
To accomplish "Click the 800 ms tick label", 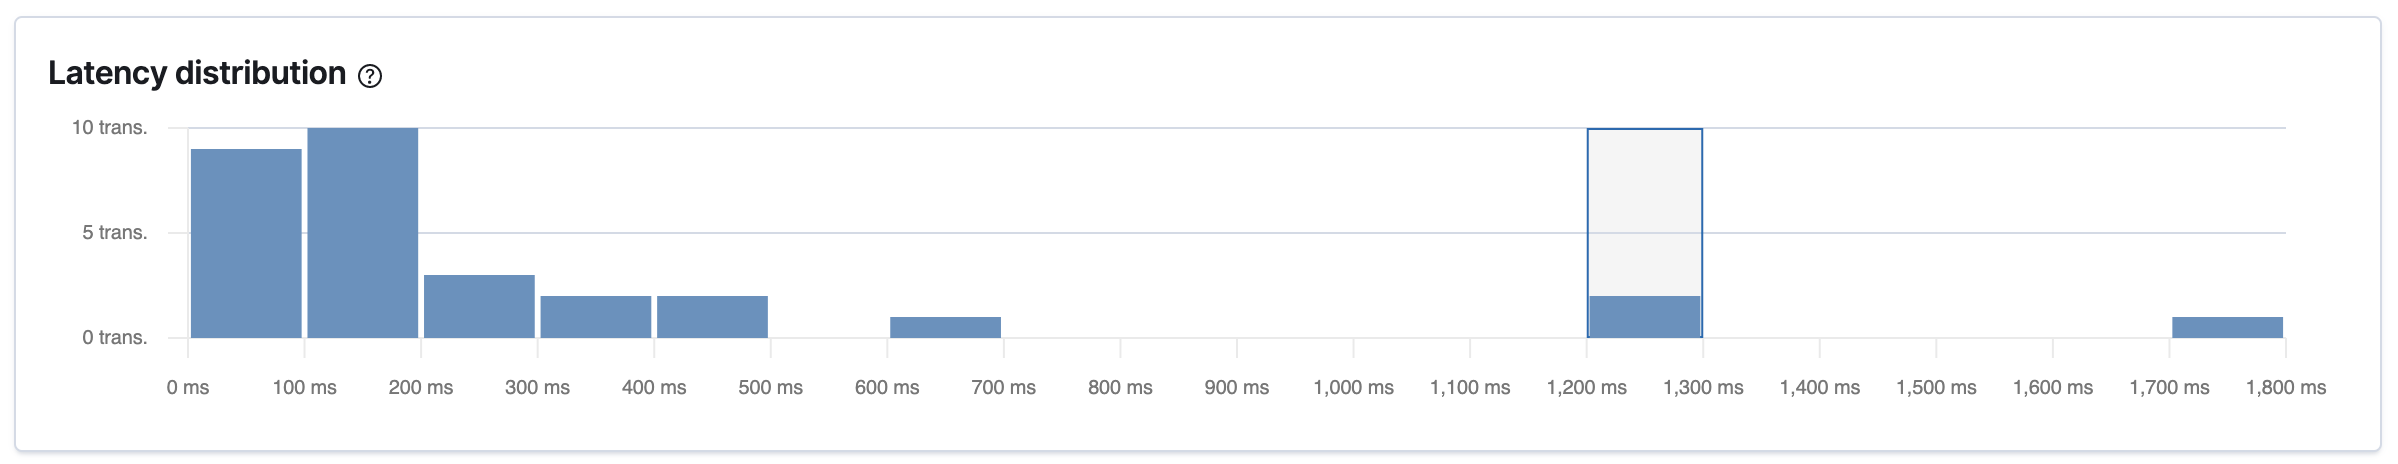I will pyautogui.click(x=1120, y=387).
